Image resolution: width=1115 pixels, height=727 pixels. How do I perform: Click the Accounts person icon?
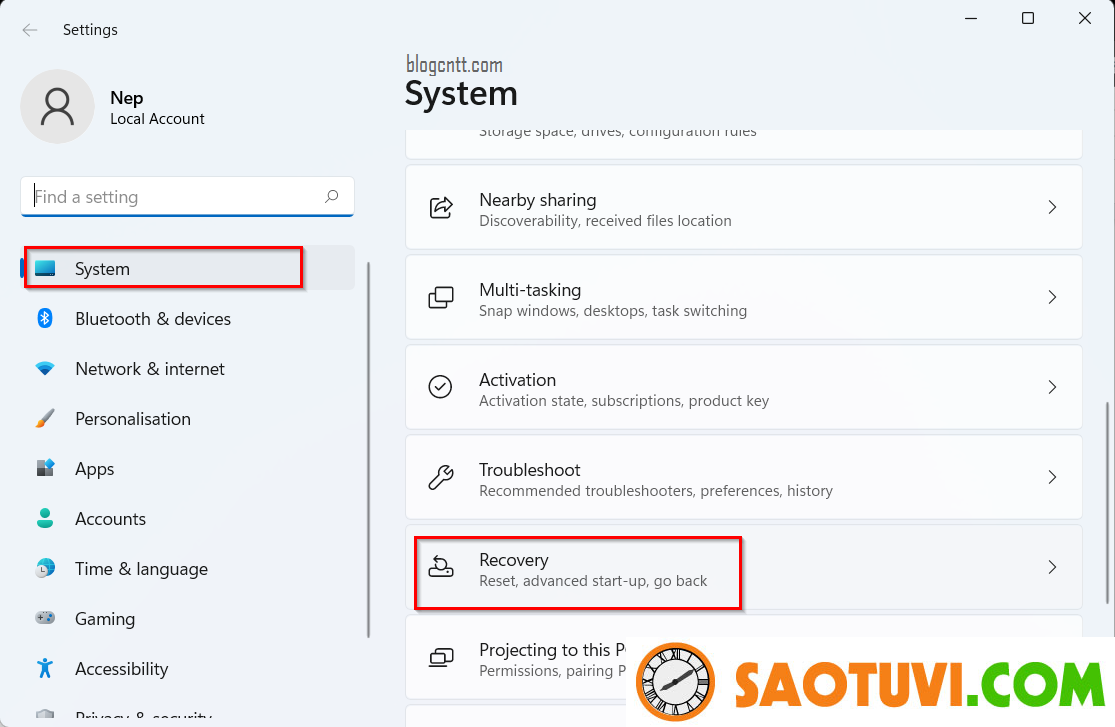pos(45,518)
